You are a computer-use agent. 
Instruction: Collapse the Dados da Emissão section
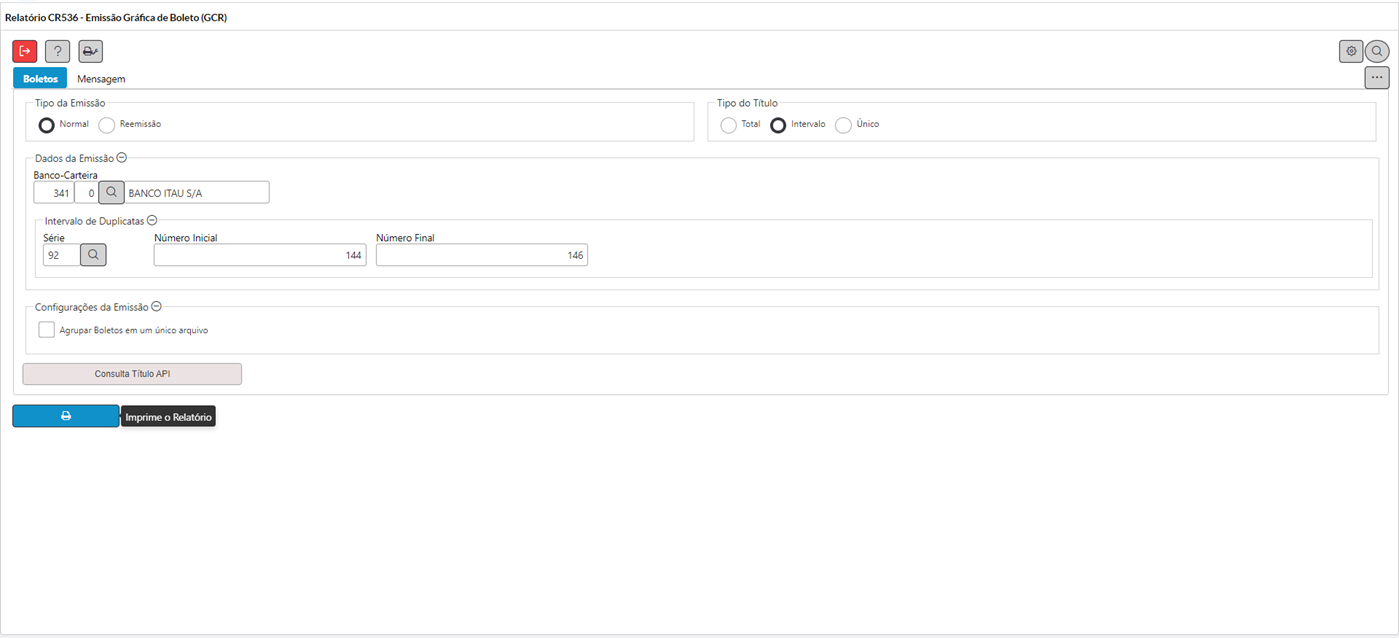[121, 158]
